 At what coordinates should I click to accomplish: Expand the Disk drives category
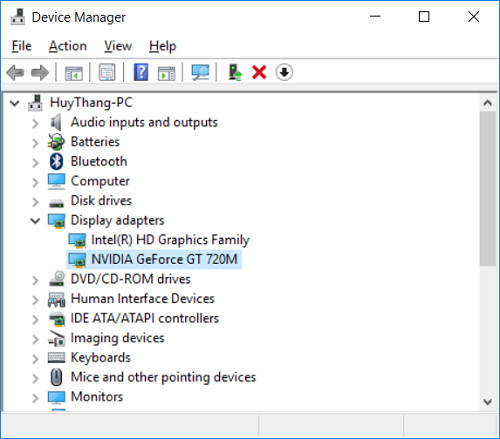tap(35, 202)
